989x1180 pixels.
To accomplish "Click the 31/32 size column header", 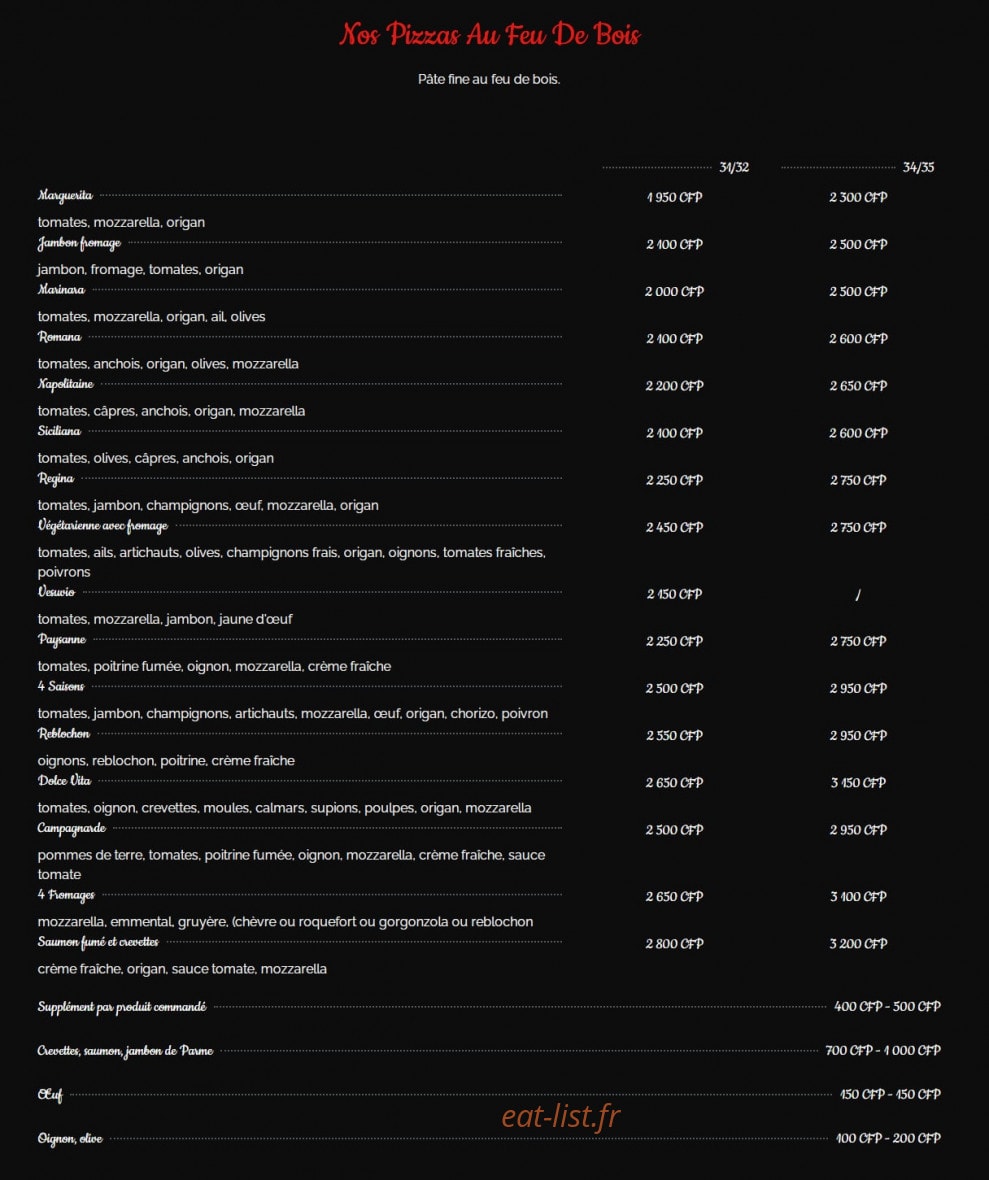I will coord(734,167).
